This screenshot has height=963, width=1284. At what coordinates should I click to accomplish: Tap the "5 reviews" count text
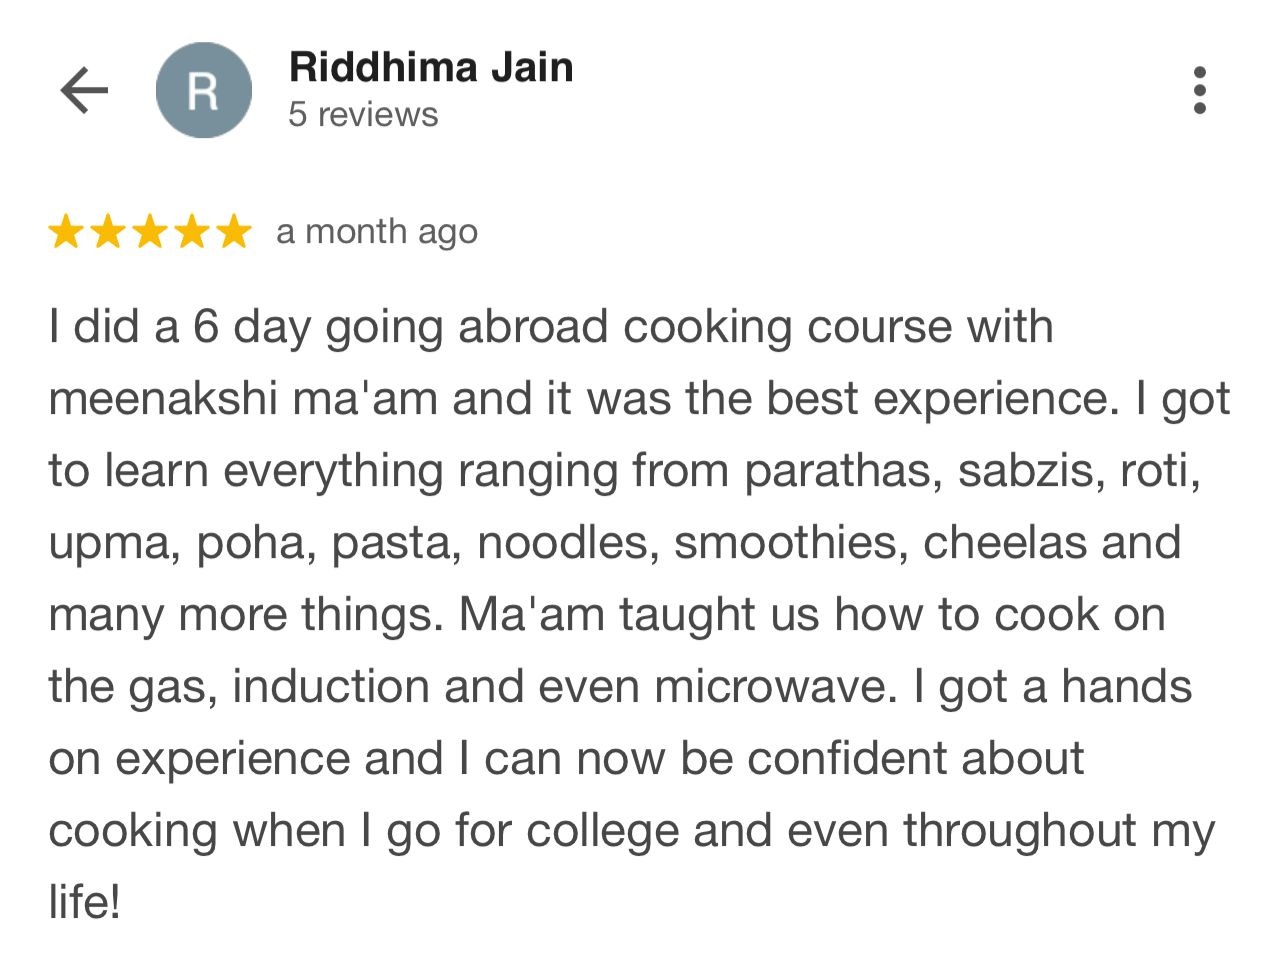363,115
